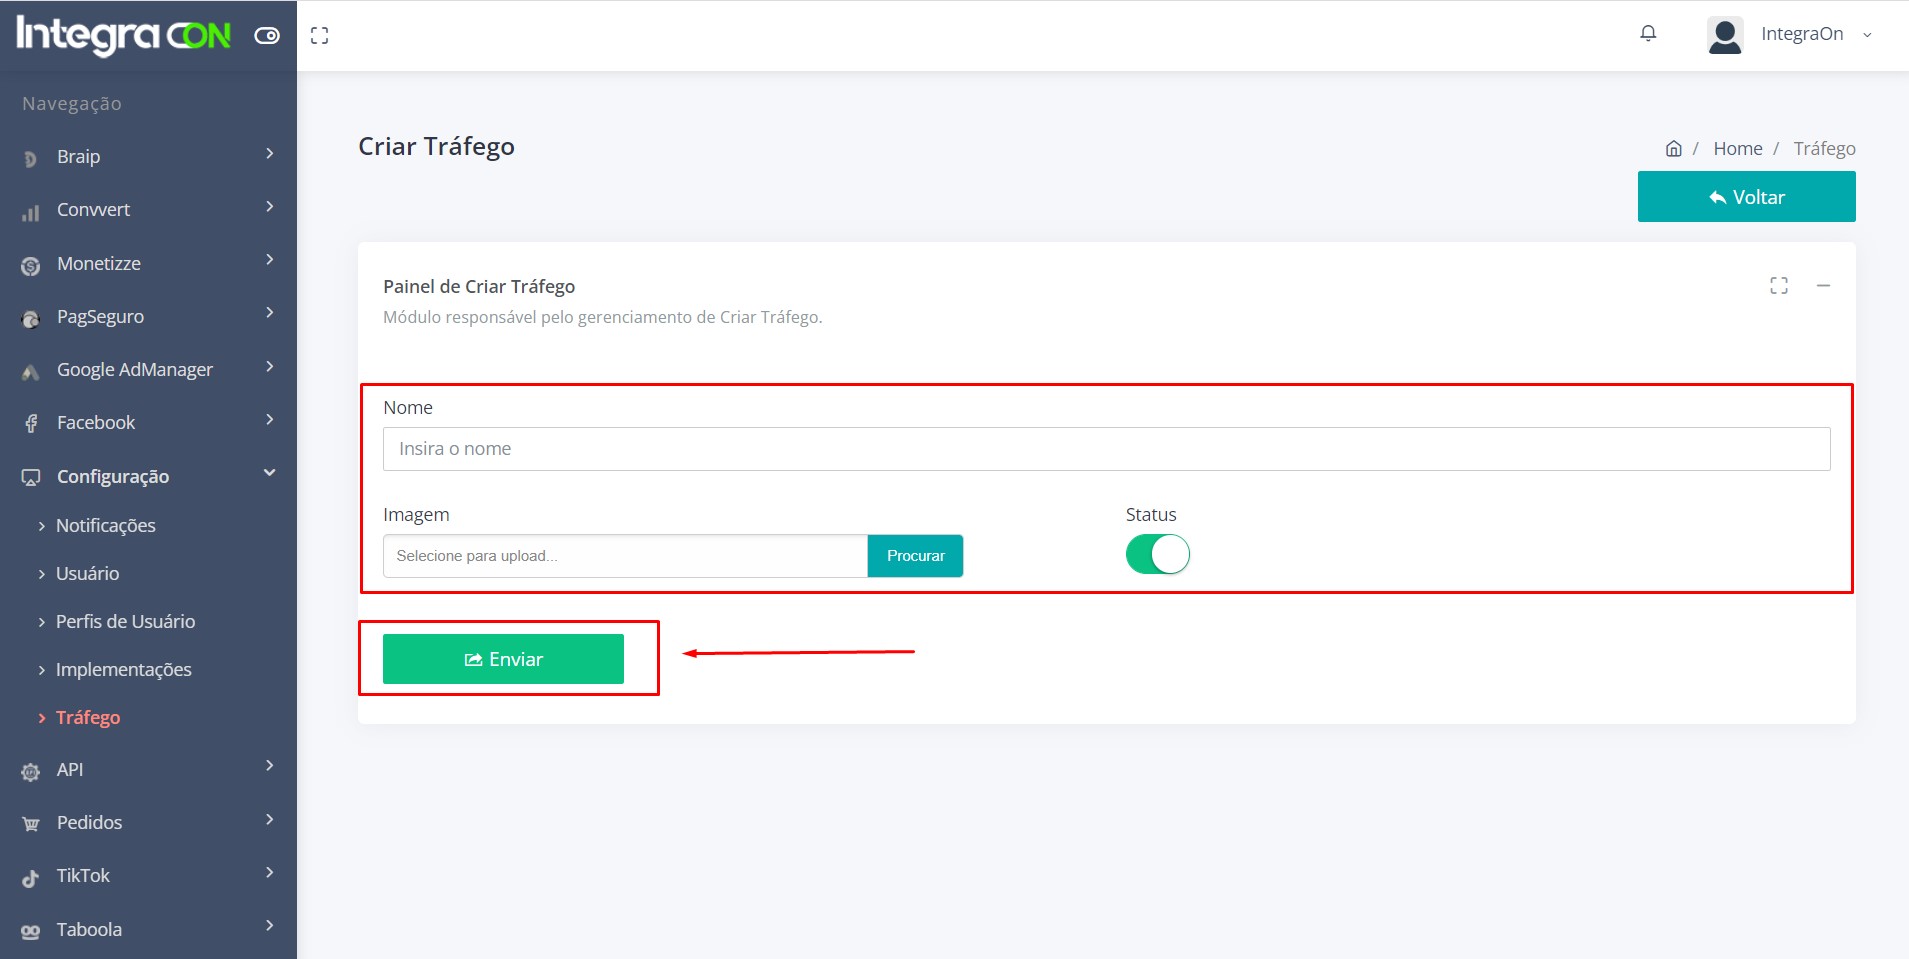1909x959 pixels.
Task: Open the IntegraOn user dropdown arrow
Action: tap(1867, 35)
